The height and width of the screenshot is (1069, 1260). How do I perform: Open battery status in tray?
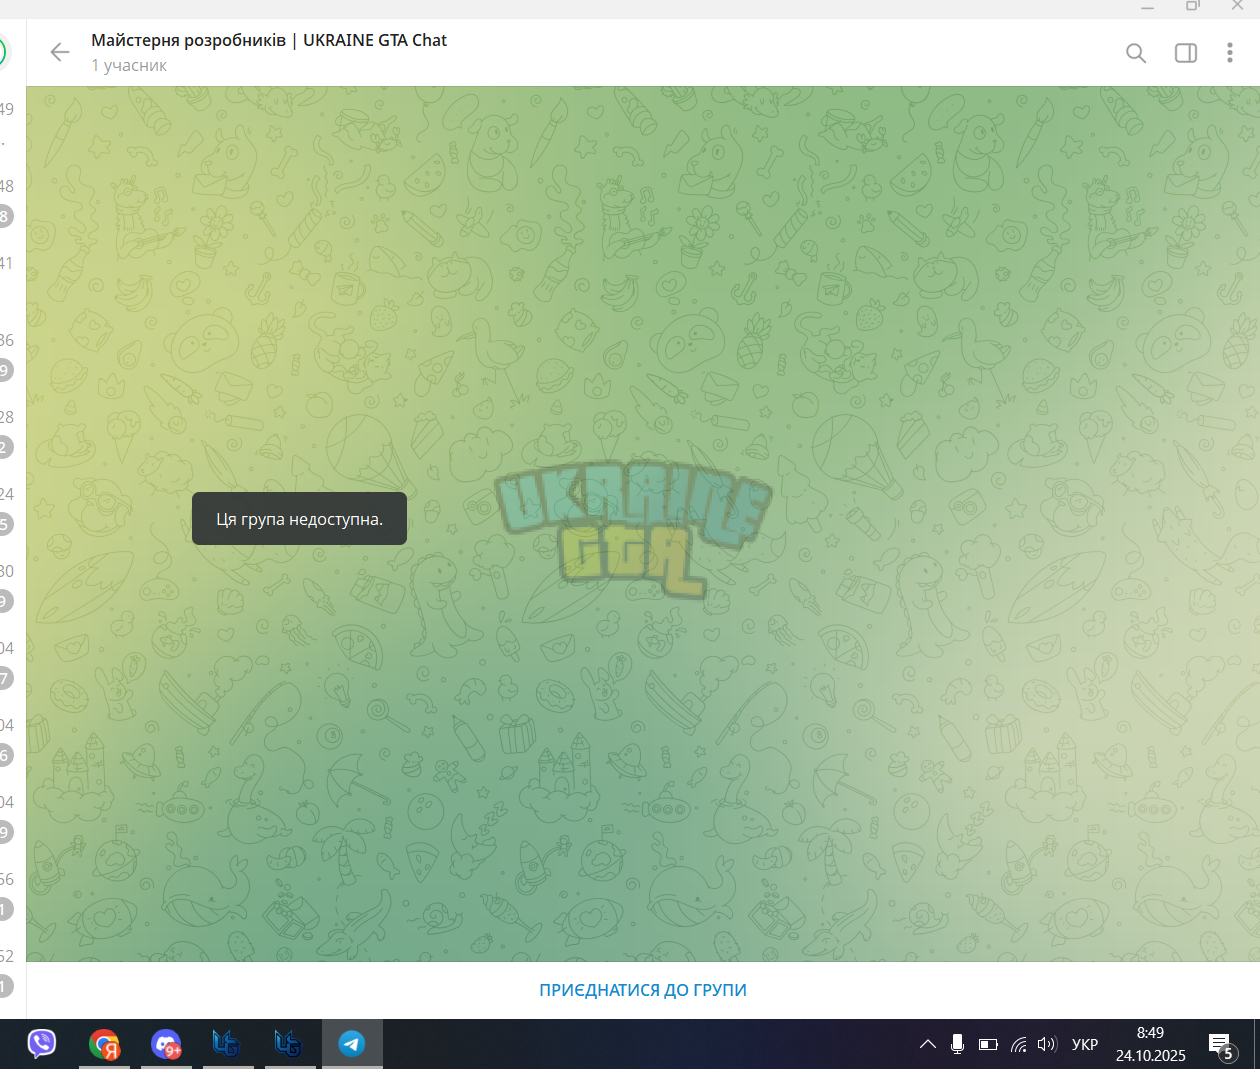pos(988,1044)
